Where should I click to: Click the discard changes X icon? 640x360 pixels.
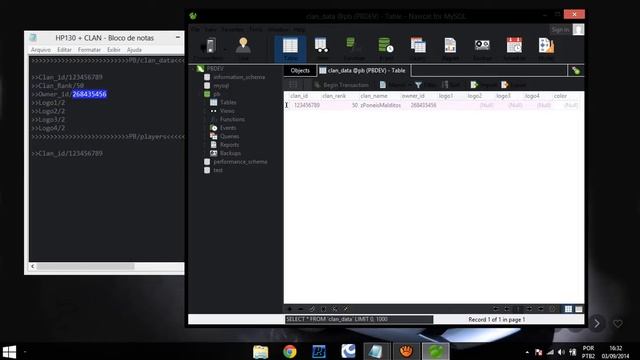coord(323,309)
